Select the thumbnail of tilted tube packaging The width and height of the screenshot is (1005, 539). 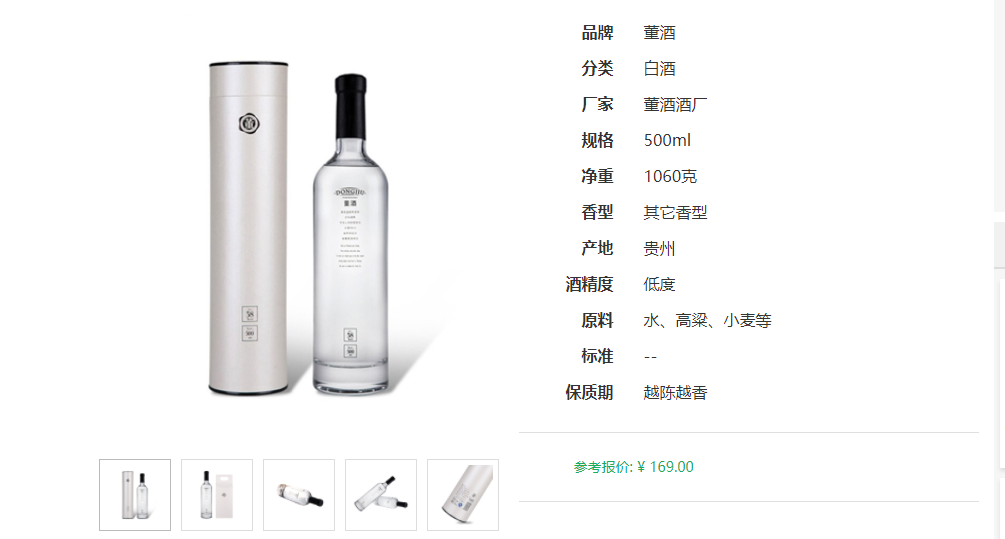pos(463,495)
